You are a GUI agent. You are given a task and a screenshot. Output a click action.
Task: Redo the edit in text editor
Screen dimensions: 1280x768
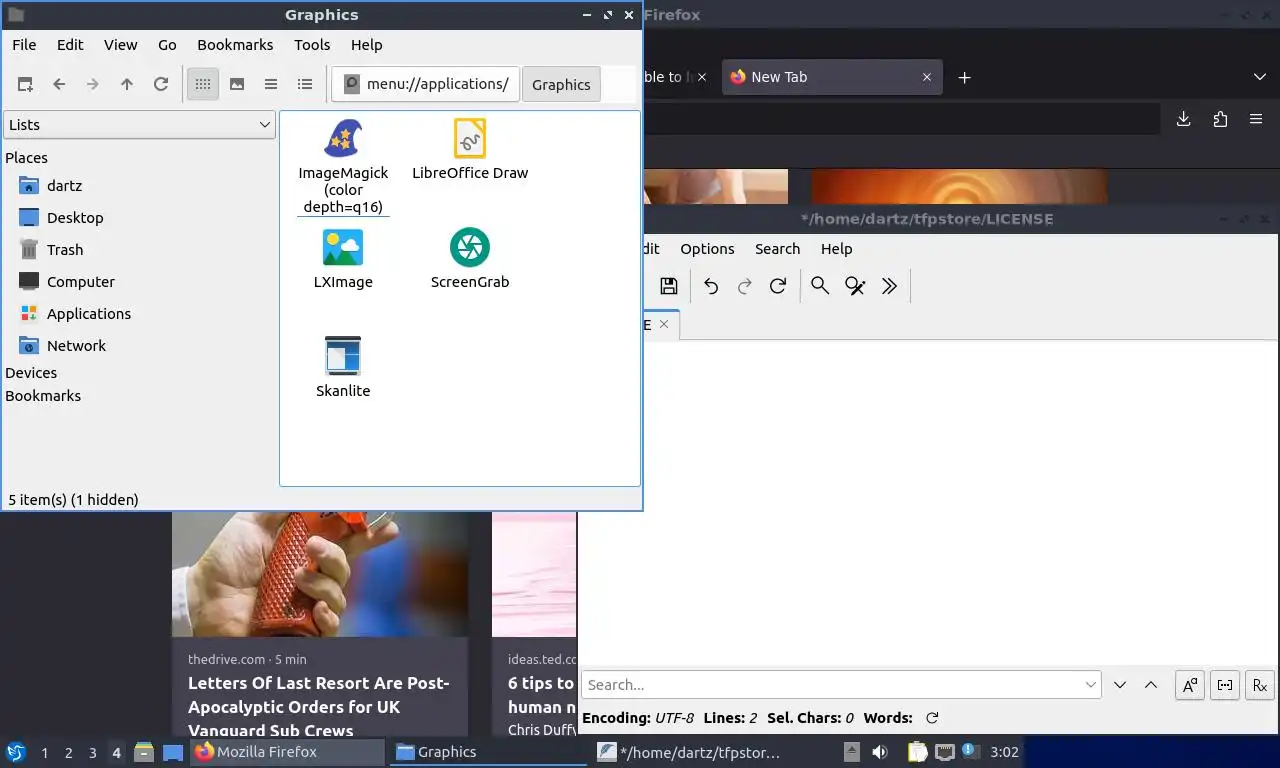pyautogui.click(x=744, y=286)
